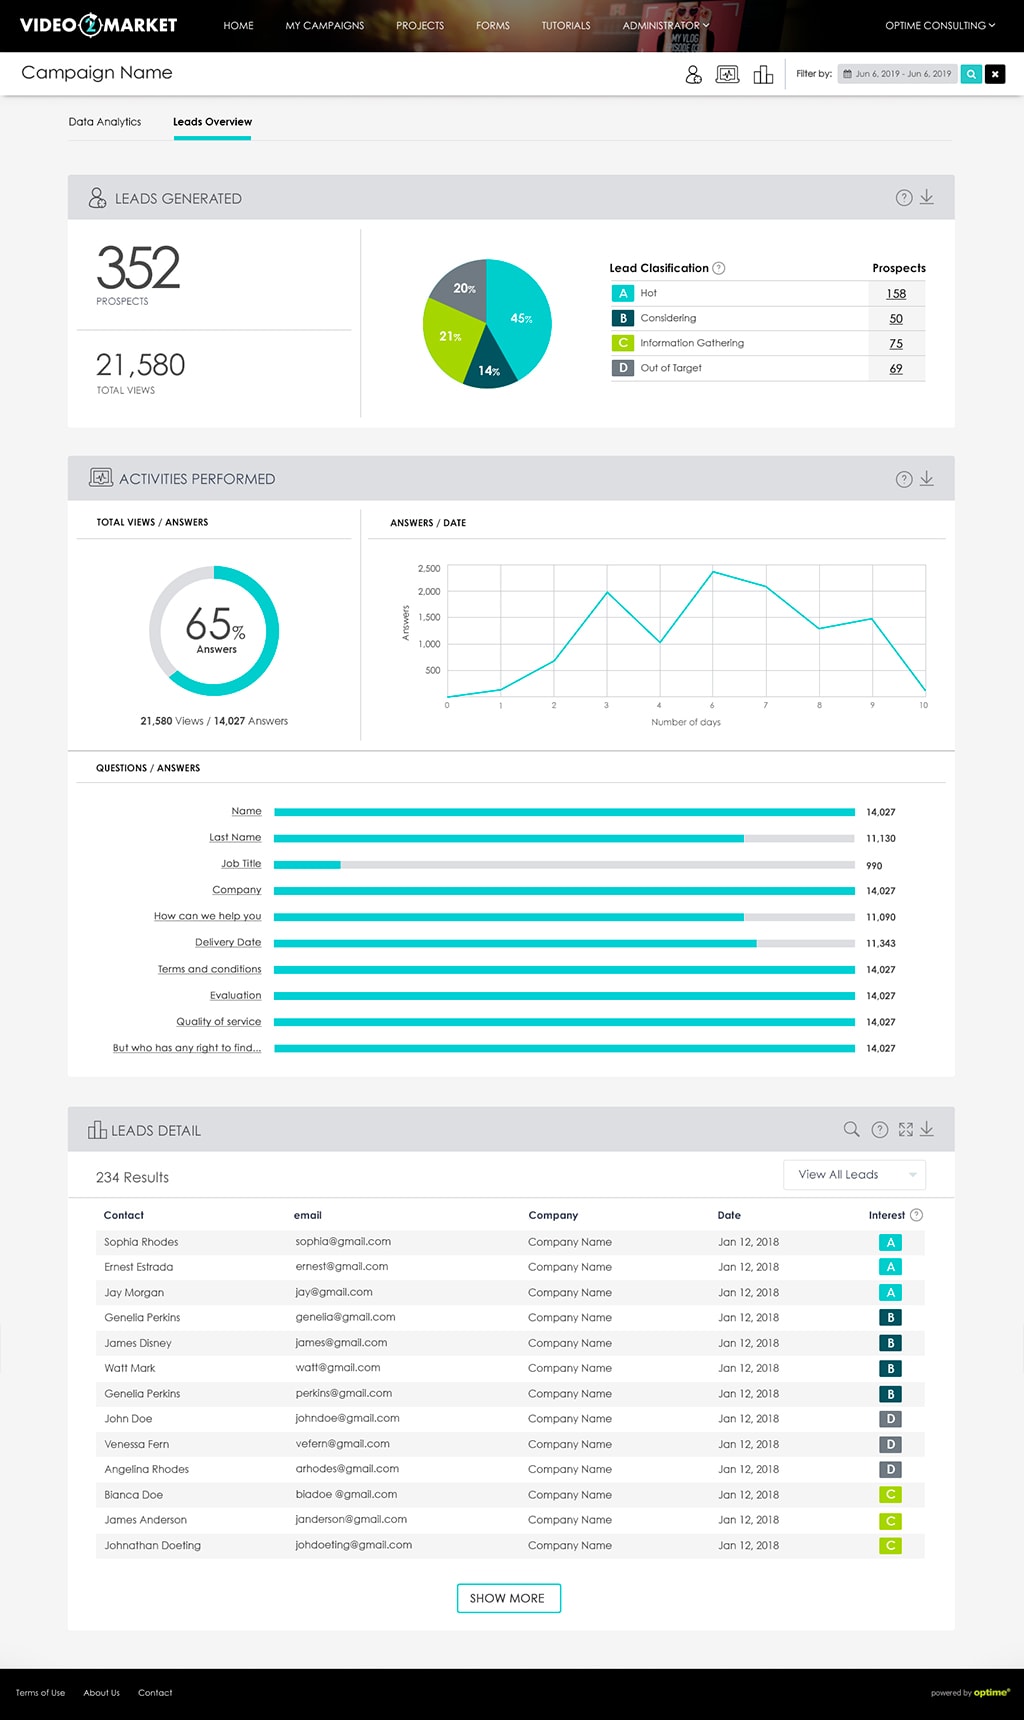
Task: Expand the Administrator menu
Action: click(665, 26)
